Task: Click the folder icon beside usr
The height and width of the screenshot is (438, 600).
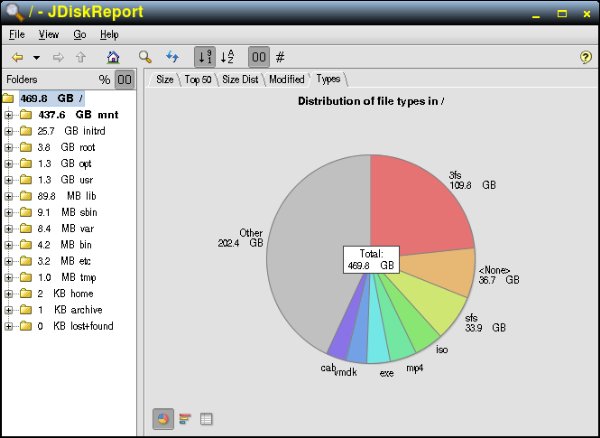Action: click(26, 180)
